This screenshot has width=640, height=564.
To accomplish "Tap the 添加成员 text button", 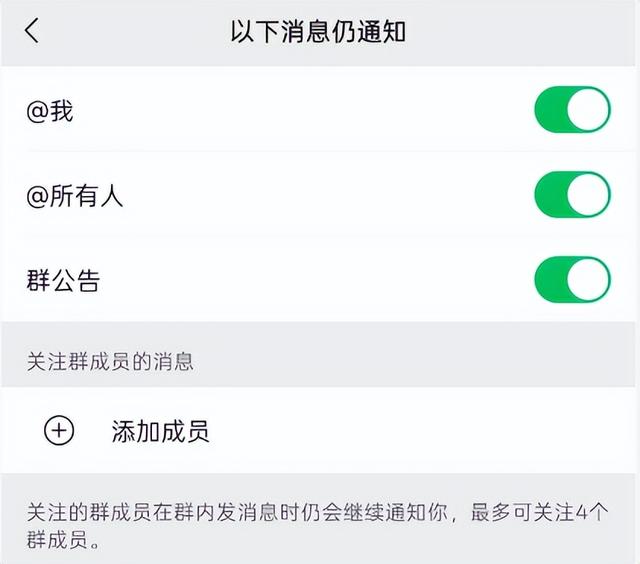I will (x=160, y=431).
